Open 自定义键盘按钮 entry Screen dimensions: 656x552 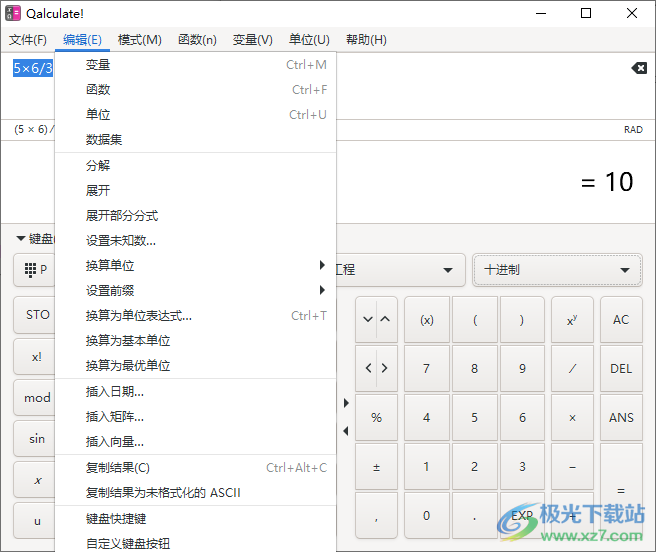click(196, 543)
